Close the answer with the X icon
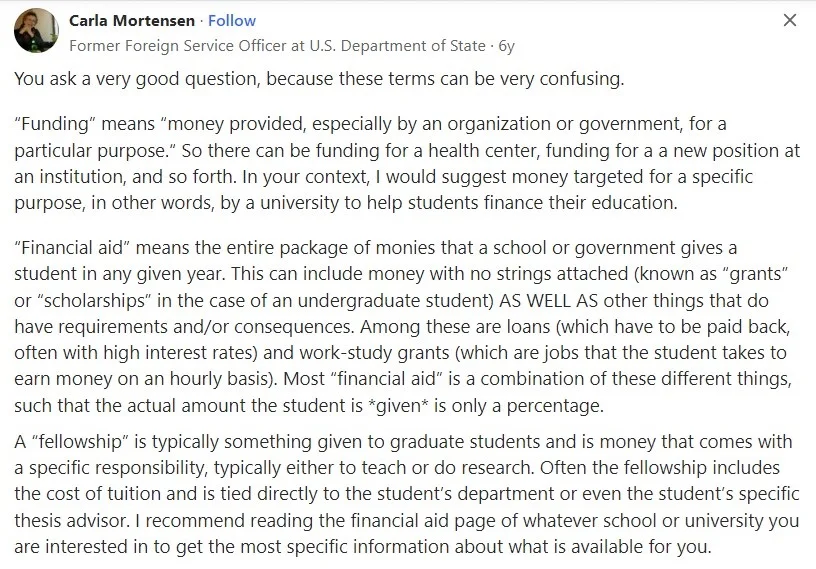 coord(789,20)
